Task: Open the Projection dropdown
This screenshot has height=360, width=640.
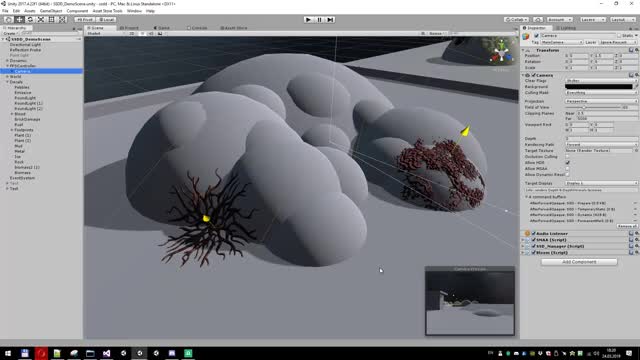Action: [x=602, y=101]
